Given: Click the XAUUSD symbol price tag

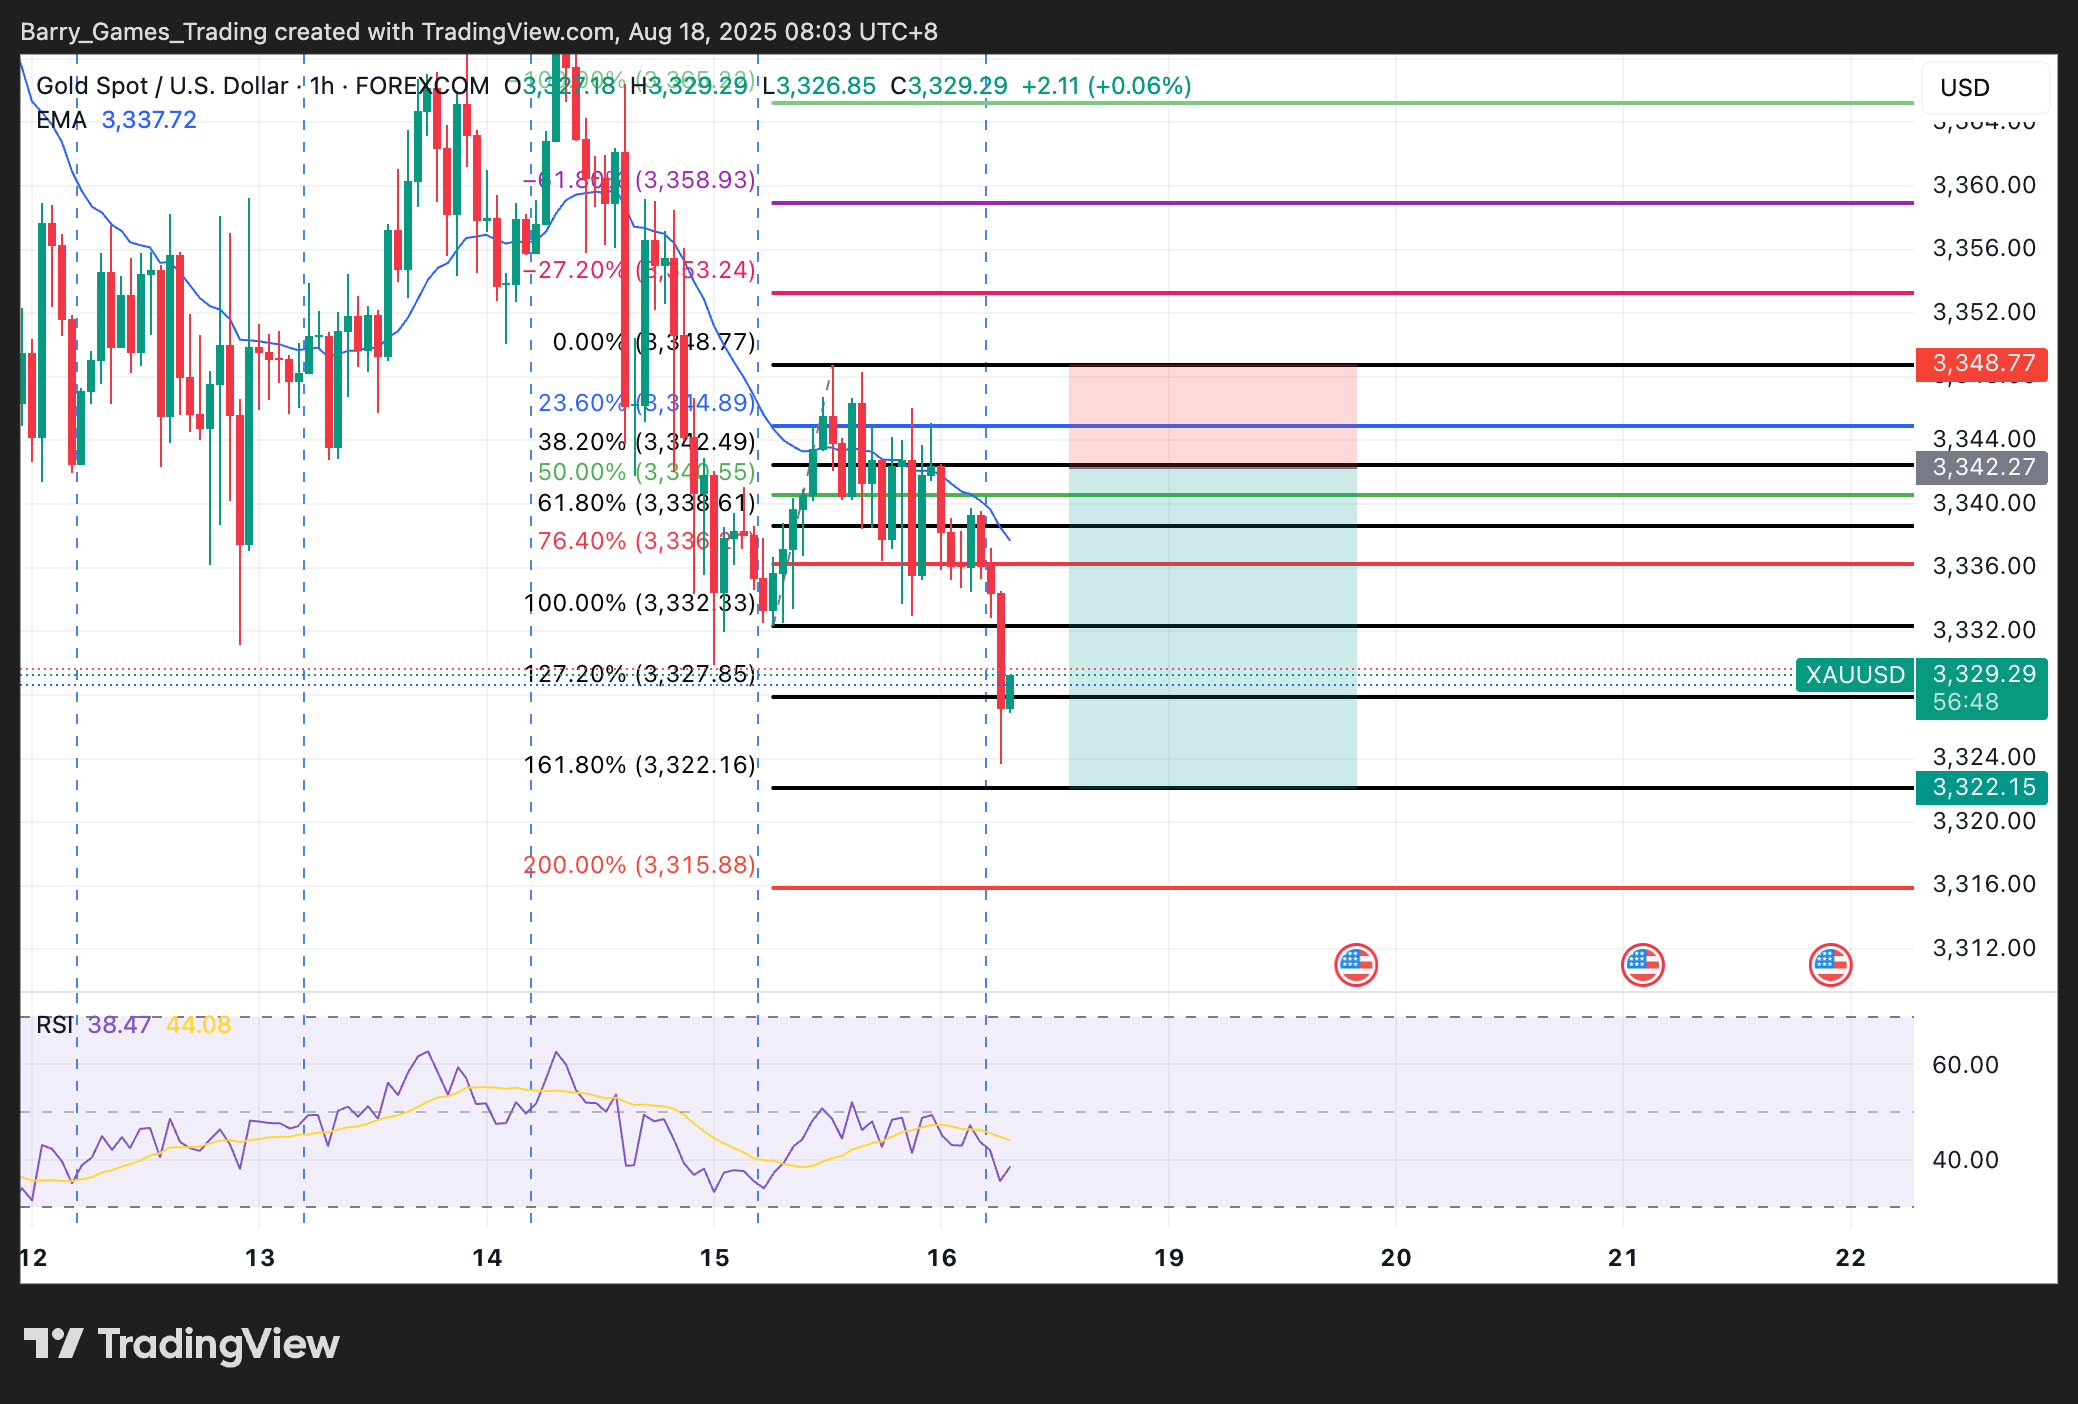Looking at the screenshot, I should (1855, 675).
